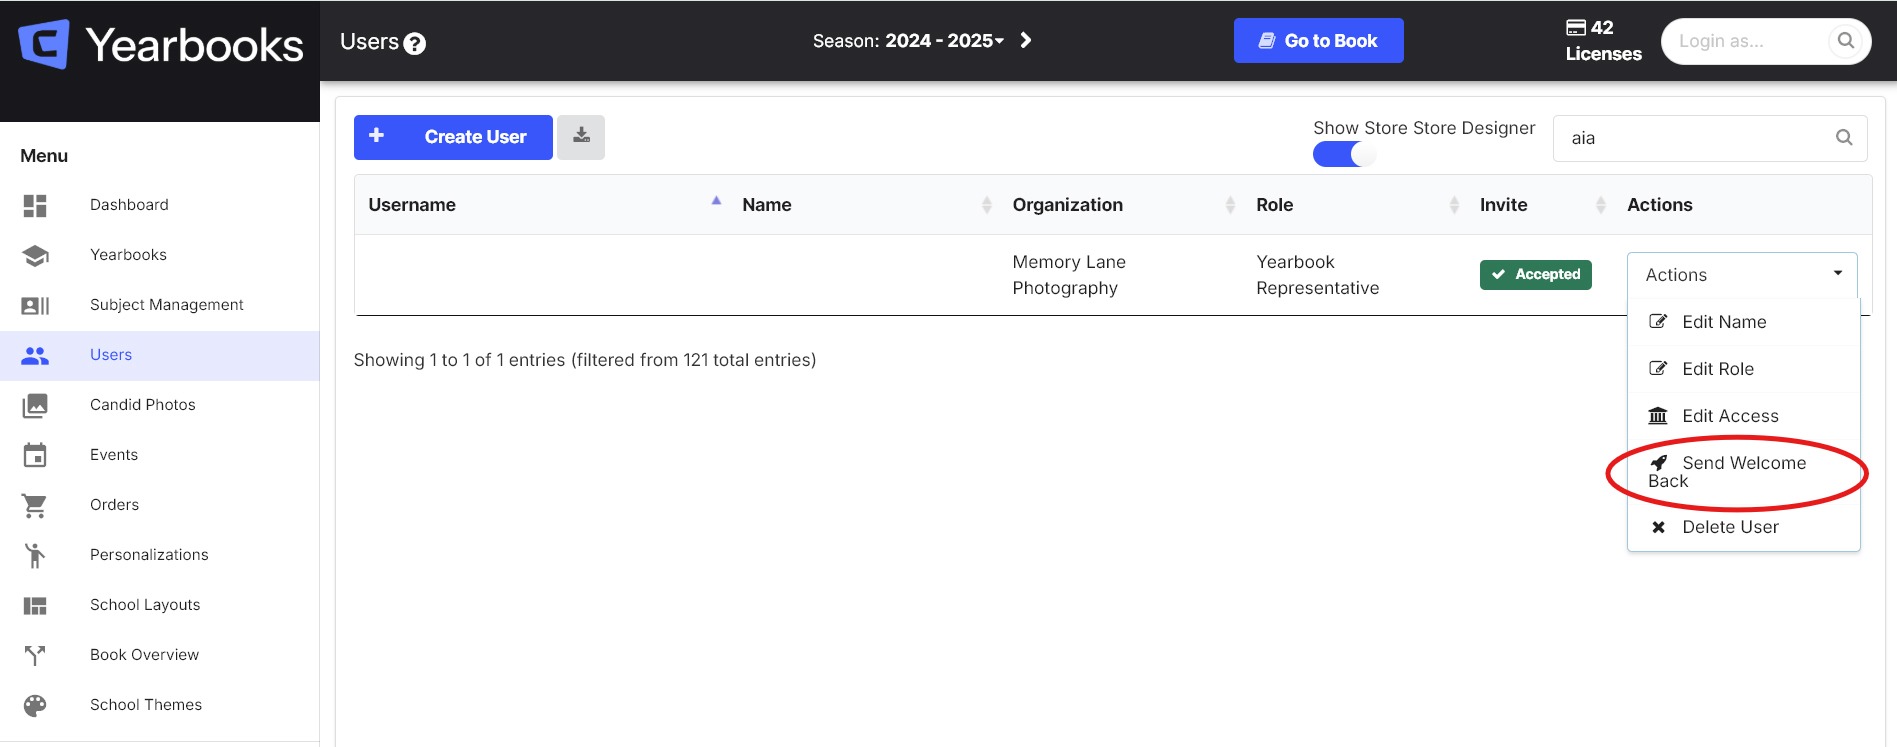The height and width of the screenshot is (747, 1897).
Task: Choose Edit Name from Actions menu
Action: click(1743, 322)
